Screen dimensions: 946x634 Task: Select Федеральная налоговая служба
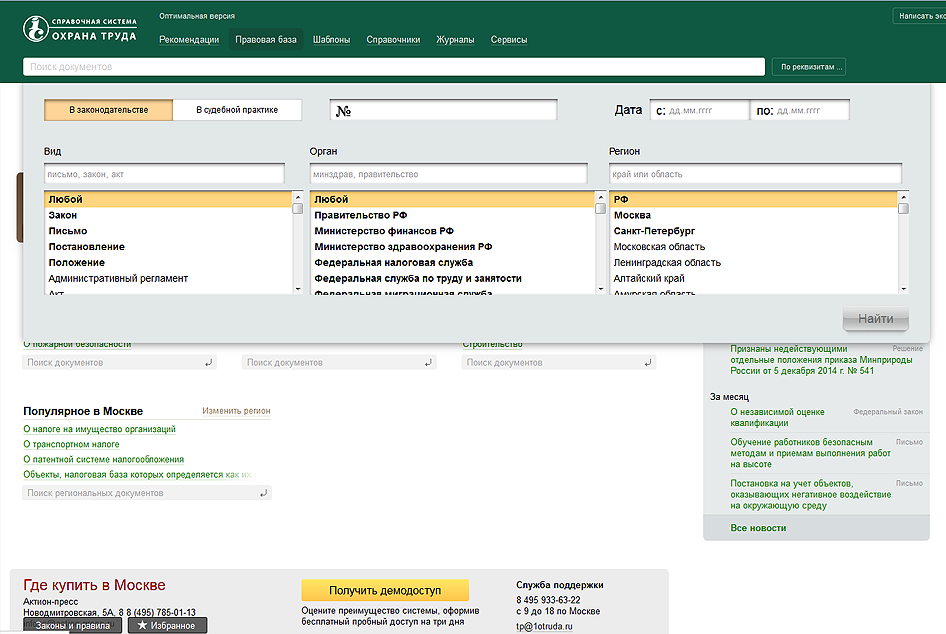click(452, 262)
